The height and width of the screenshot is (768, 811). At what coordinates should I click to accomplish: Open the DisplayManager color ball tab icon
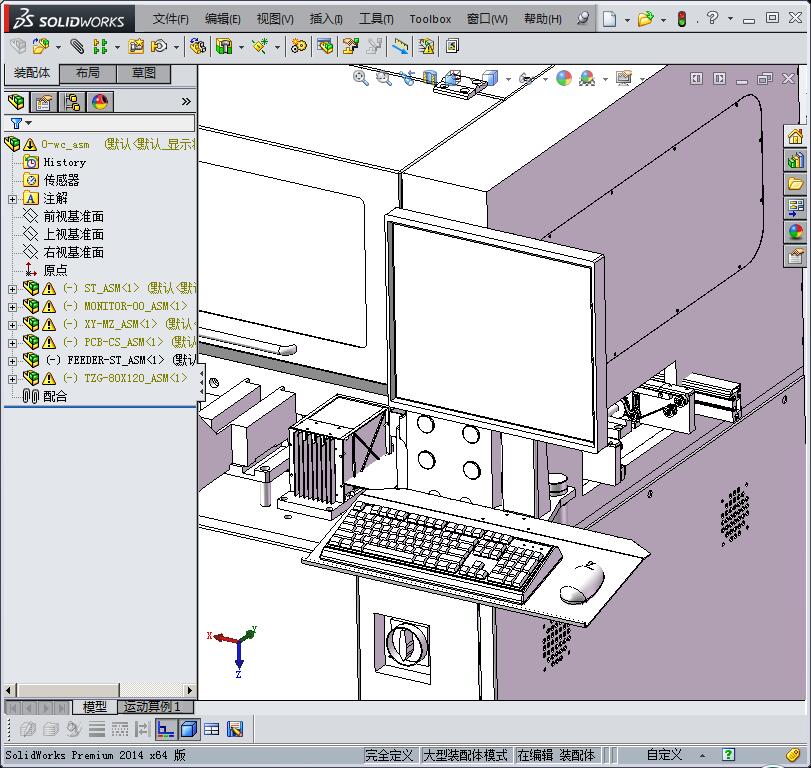point(99,102)
